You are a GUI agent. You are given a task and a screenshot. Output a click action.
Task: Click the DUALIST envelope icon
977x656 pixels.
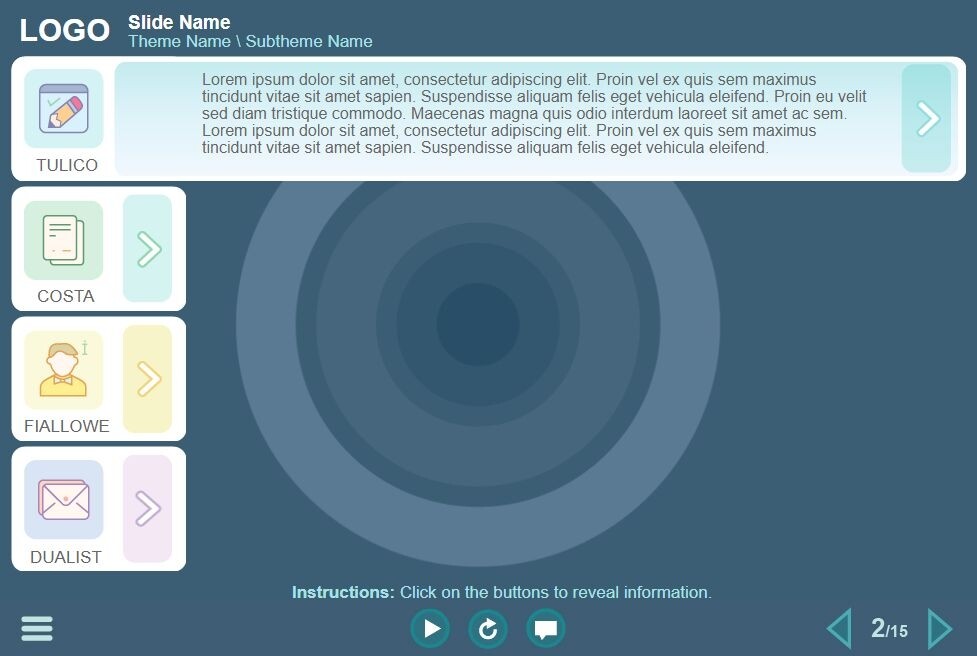click(64, 499)
